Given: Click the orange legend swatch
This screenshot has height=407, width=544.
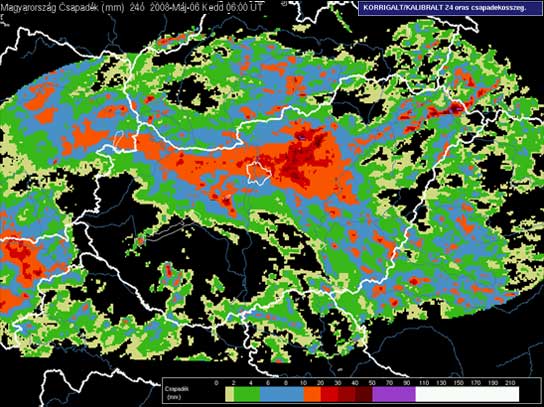Looking at the screenshot, I should pyautogui.click(x=312, y=394).
